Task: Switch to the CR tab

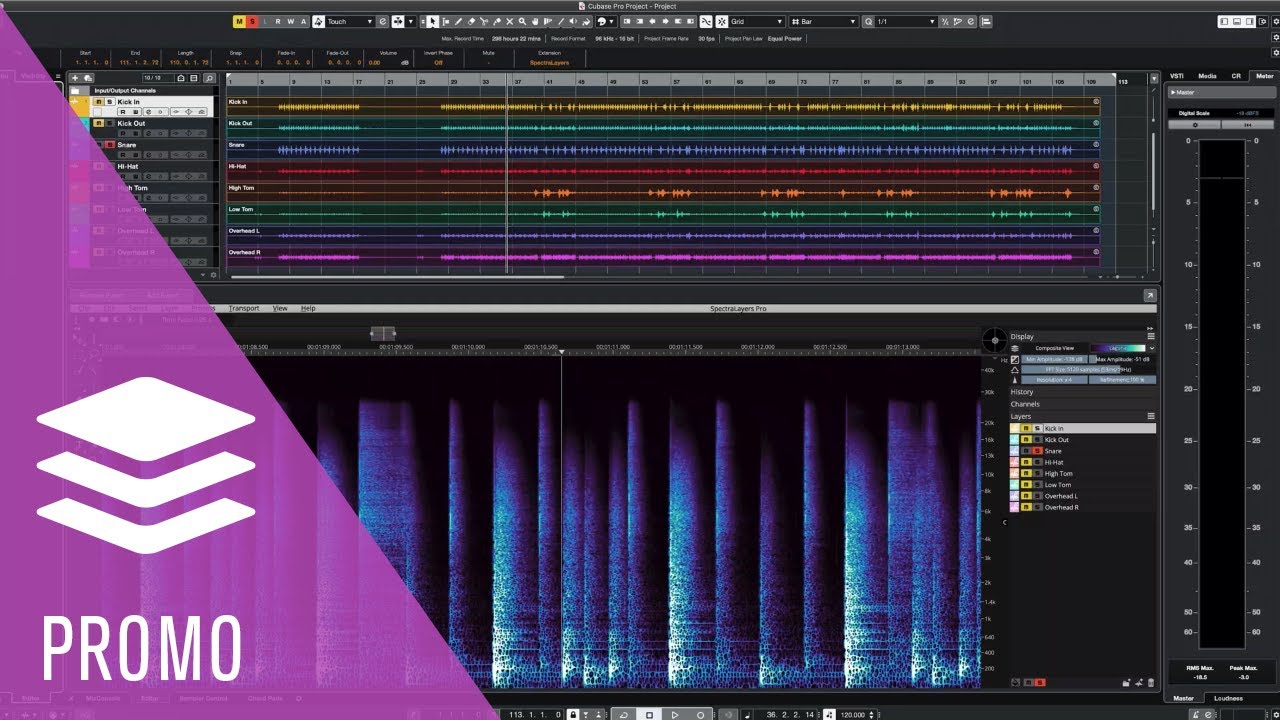Action: [x=1236, y=76]
